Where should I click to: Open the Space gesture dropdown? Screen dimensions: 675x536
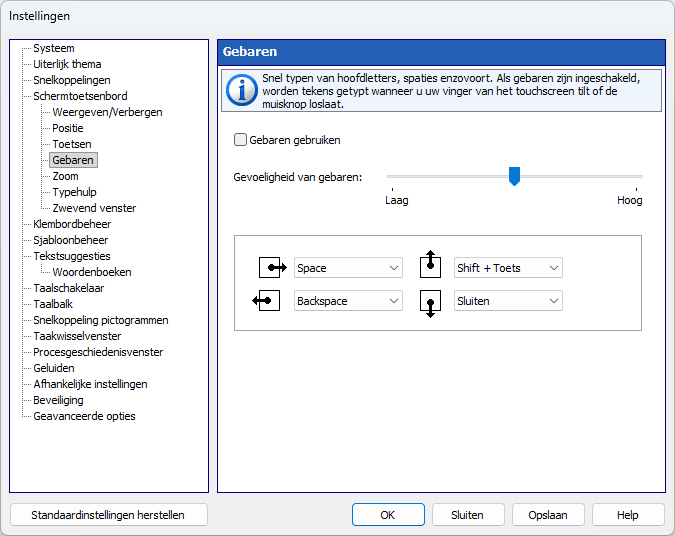pos(348,268)
